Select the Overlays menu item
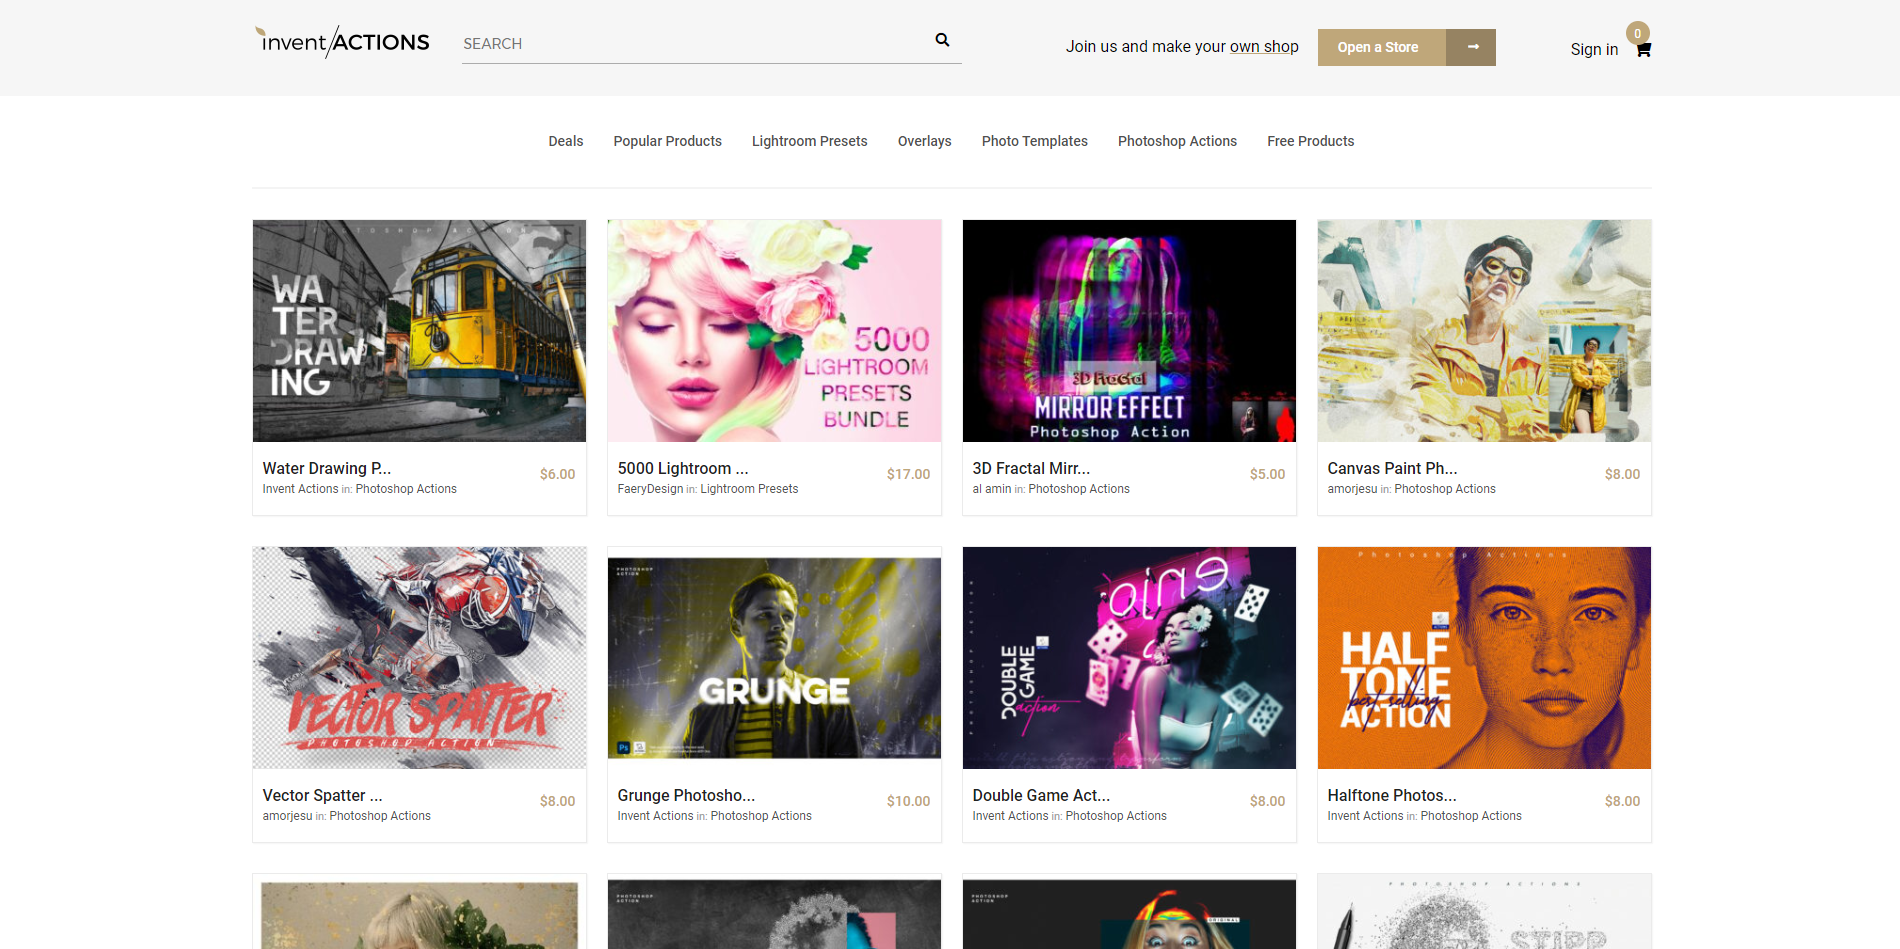1900x949 pixels. tap(925, 141)
